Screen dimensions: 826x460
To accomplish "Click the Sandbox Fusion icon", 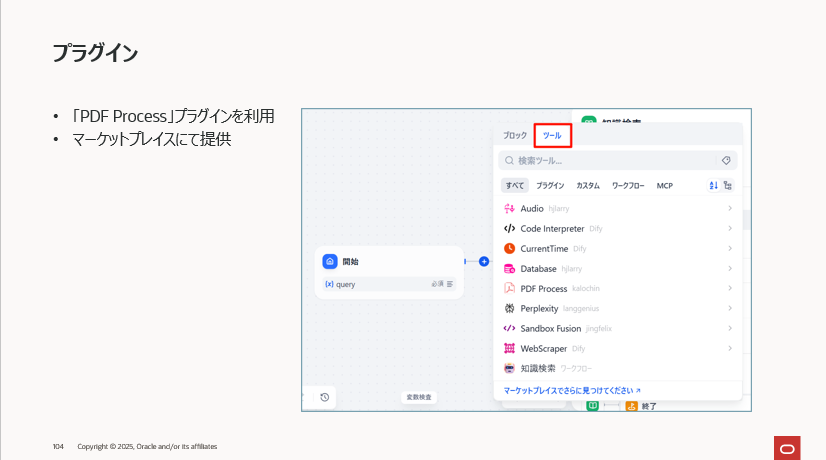I will point(509,328).
